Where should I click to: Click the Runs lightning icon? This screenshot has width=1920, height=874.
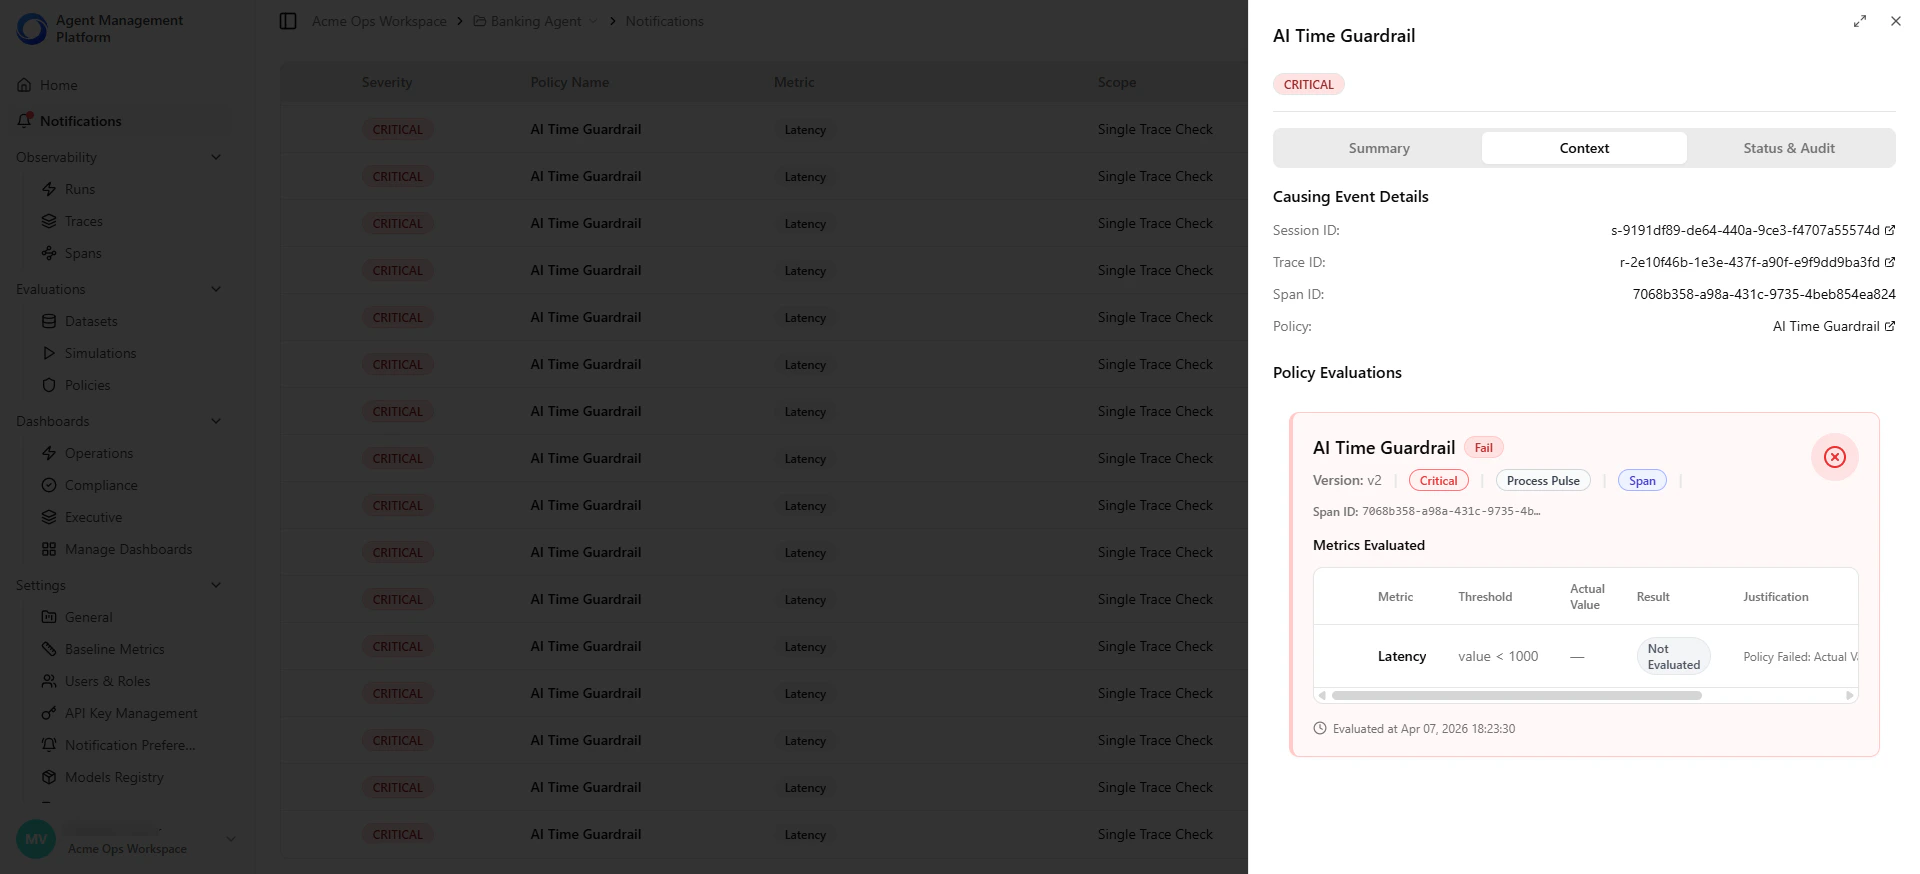tap(49, 189)
